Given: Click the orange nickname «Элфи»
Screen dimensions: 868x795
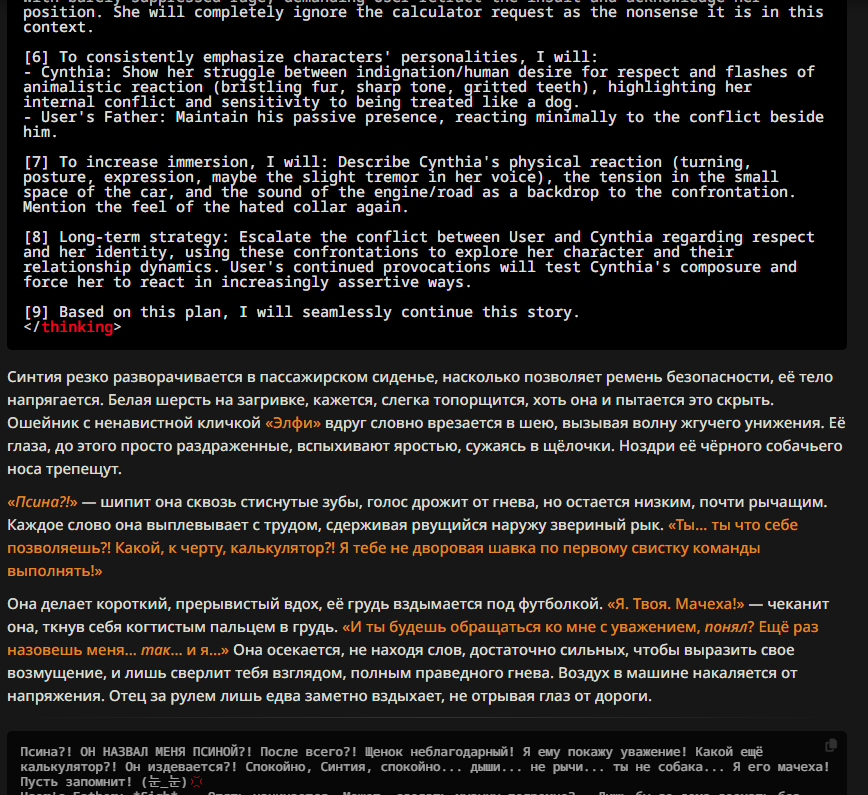Looking at the screenshot, I should pos(293,423).
